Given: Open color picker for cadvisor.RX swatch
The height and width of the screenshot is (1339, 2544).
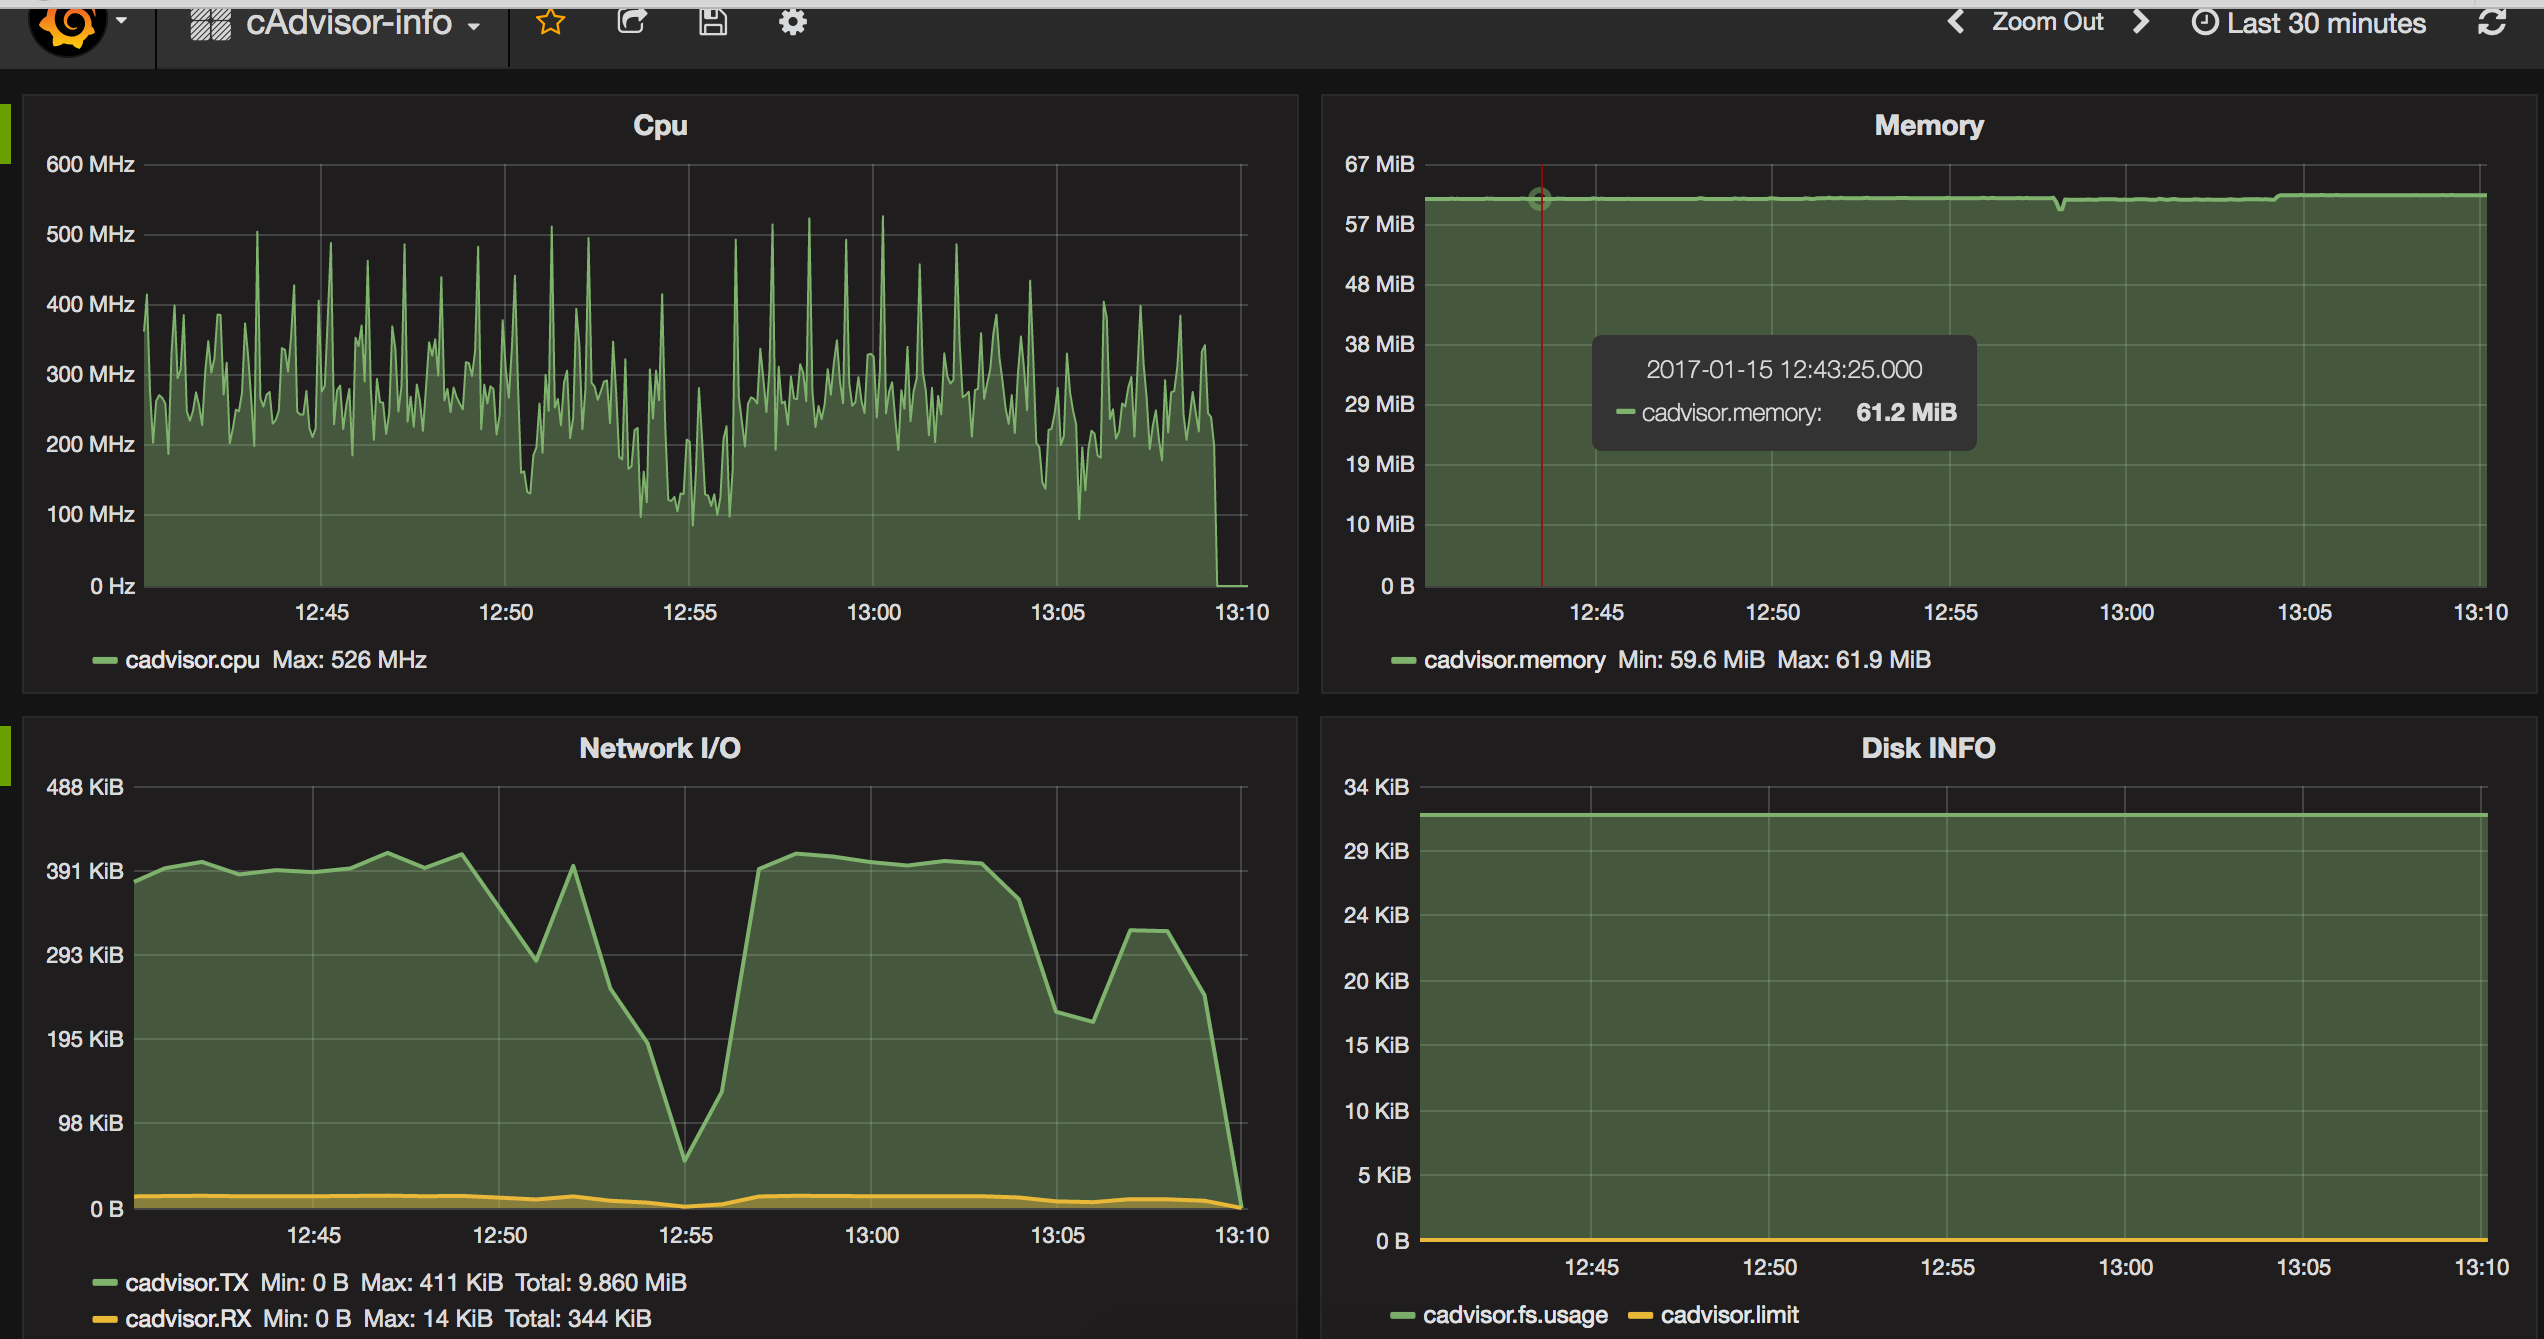Looking at the screenshot, I should [x=105, y=1319].
